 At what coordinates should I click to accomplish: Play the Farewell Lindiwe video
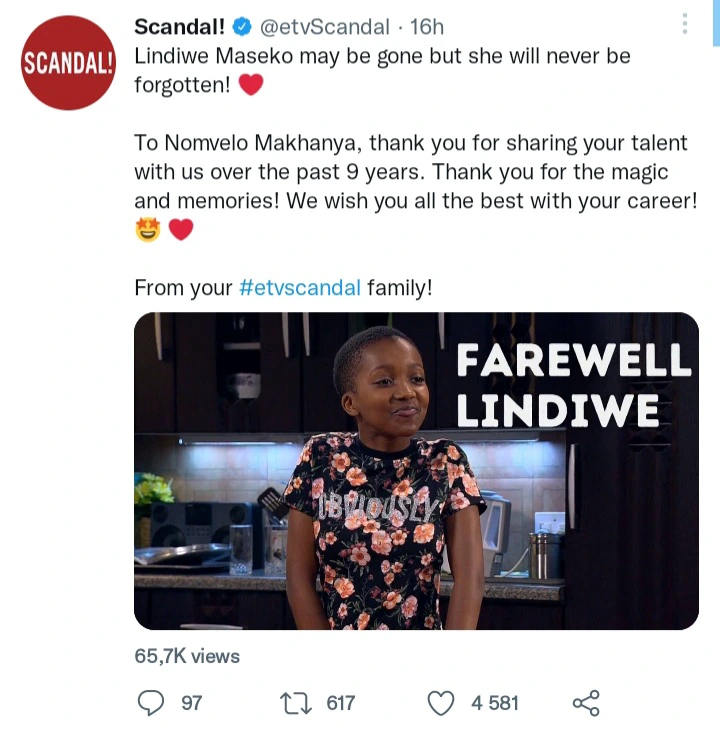pyautogui.click(x=416, y=471)
